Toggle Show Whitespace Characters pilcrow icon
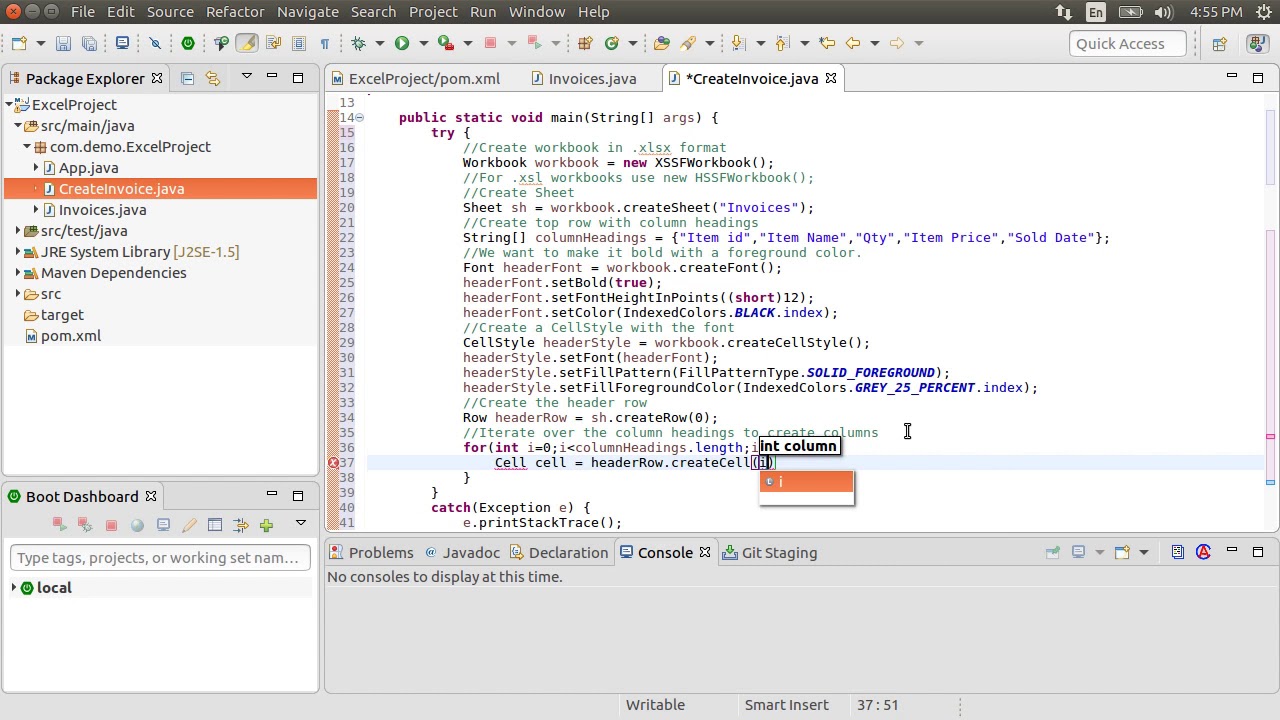 324,43
